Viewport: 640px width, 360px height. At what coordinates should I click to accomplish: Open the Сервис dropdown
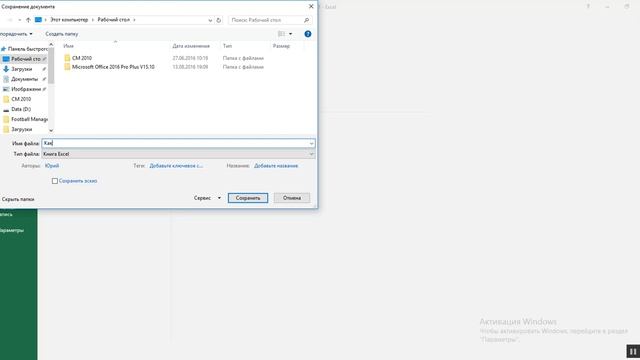(x=207, y=198)
